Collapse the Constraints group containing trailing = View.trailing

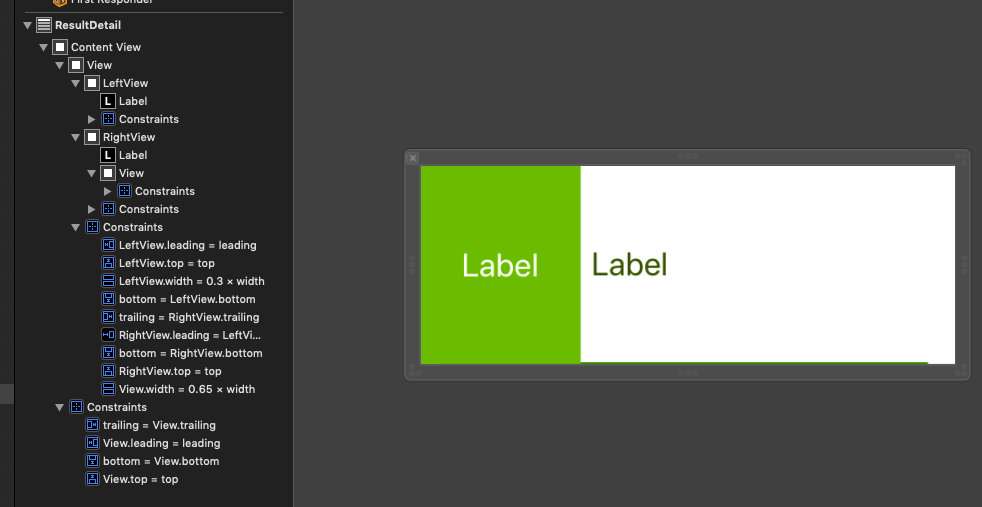tap(59, 407)
